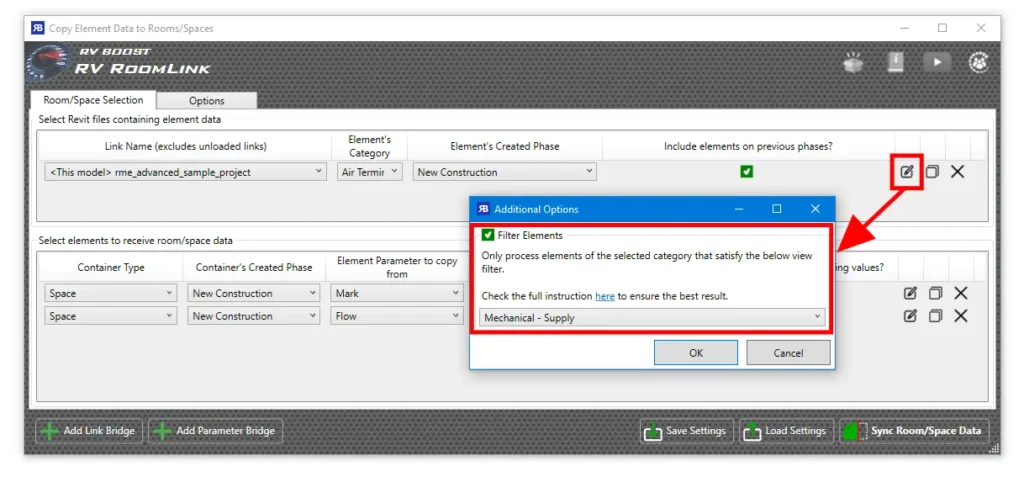
Task: Uncheck the Filter Elements checkbox
Action: point(488,235)
